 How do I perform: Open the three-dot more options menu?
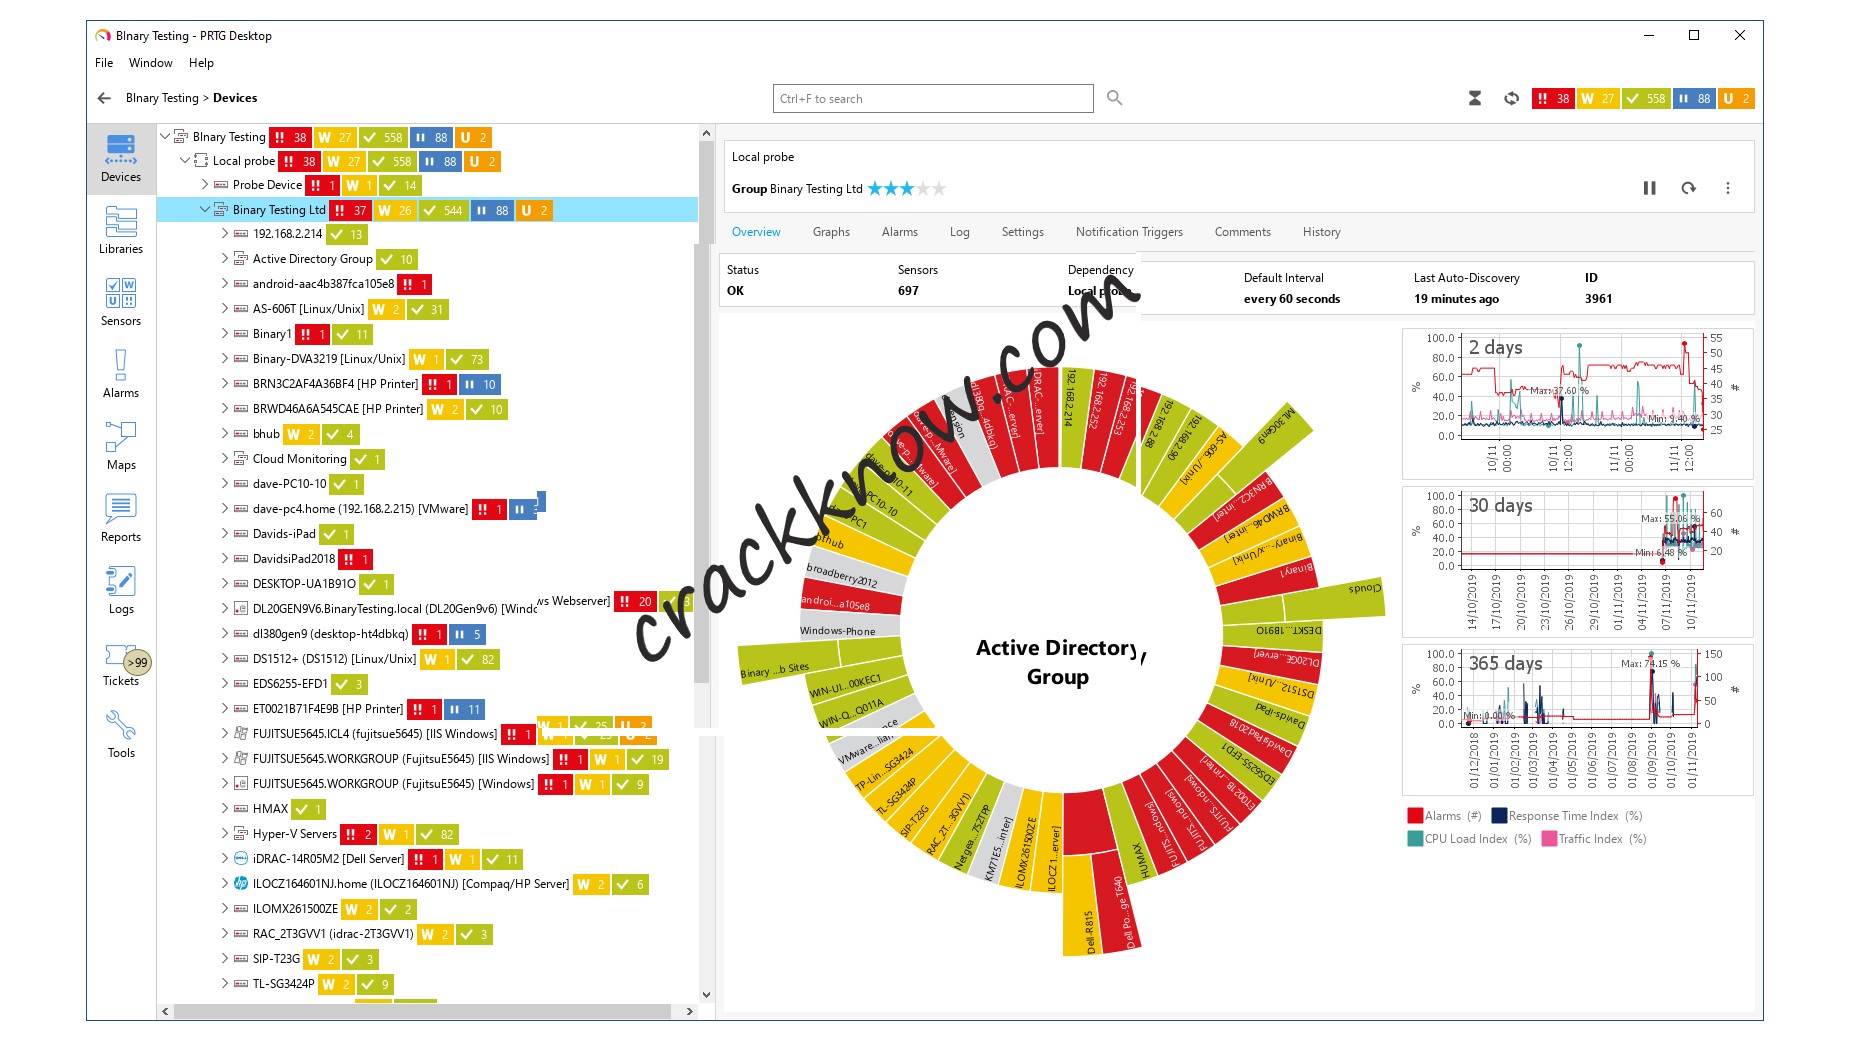1727,188
